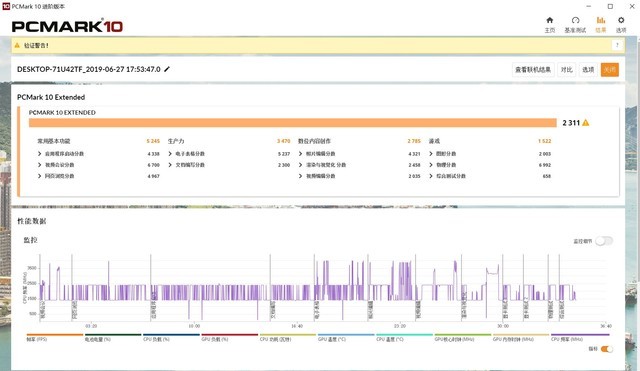Toggle the 监控细节 monitoring details switch
This screenshot has height=371, width=640.
tap(604, 241)
